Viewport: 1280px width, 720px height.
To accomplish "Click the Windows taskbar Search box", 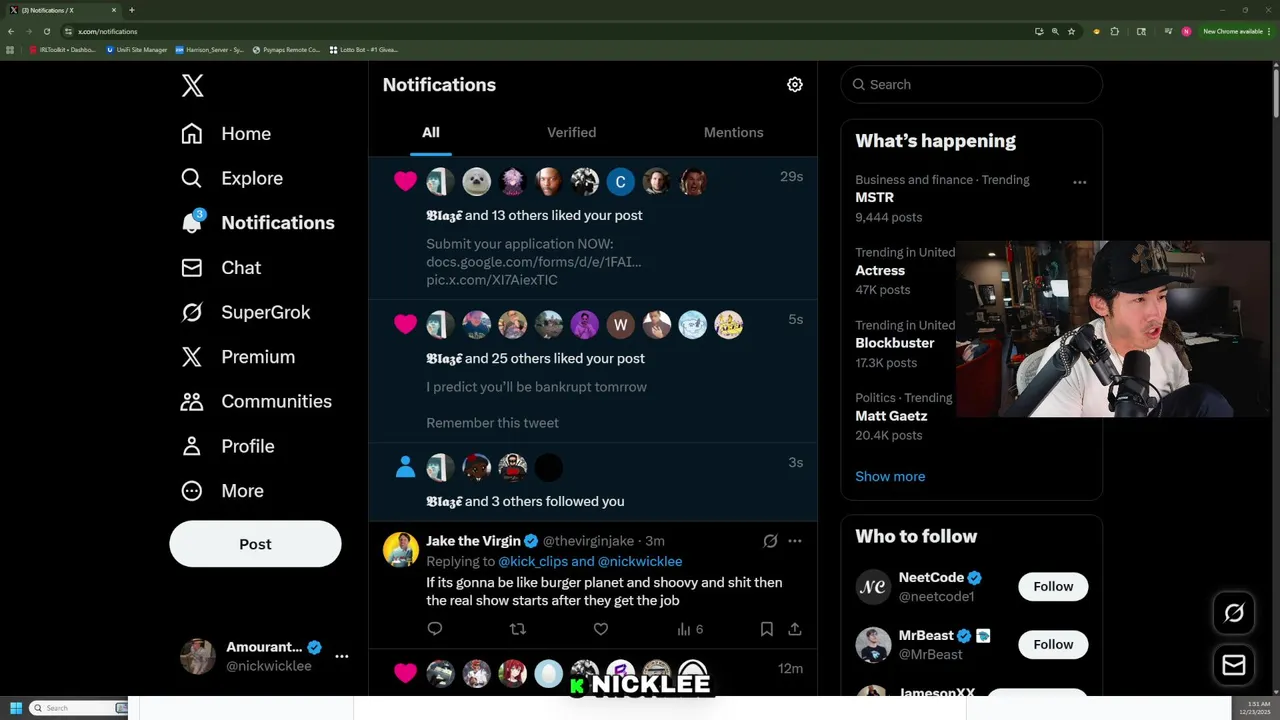I will click(78, 708).
